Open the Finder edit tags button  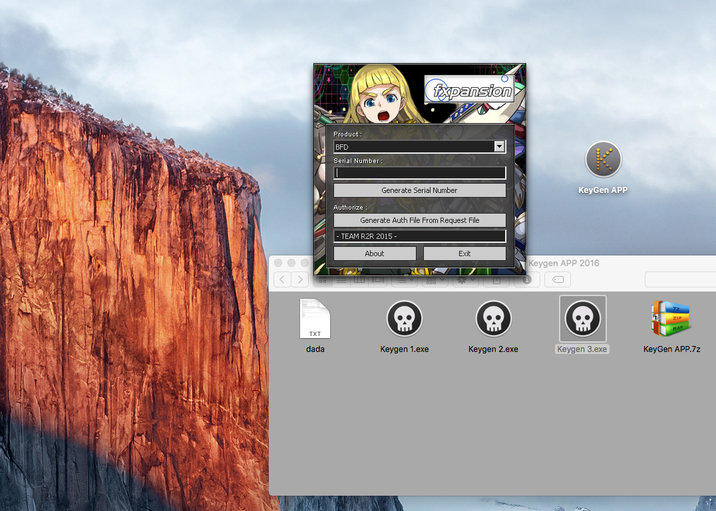pyautogui.click(x=558, y=279)
